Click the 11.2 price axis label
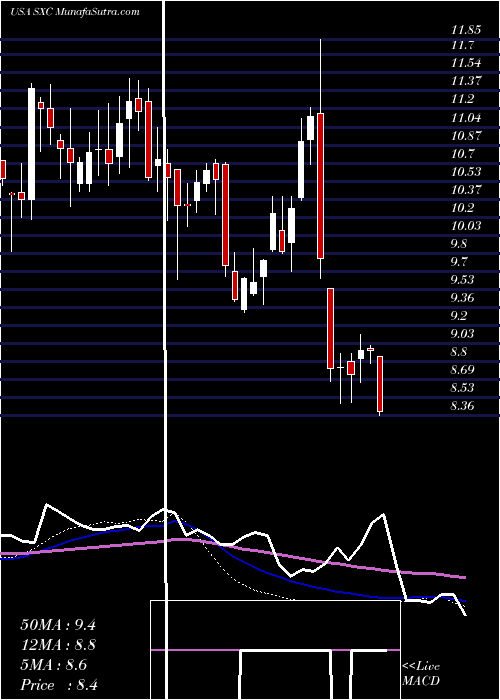Image resolution: width=500 pixels, height=700 pixels. (x=462, y=99)
